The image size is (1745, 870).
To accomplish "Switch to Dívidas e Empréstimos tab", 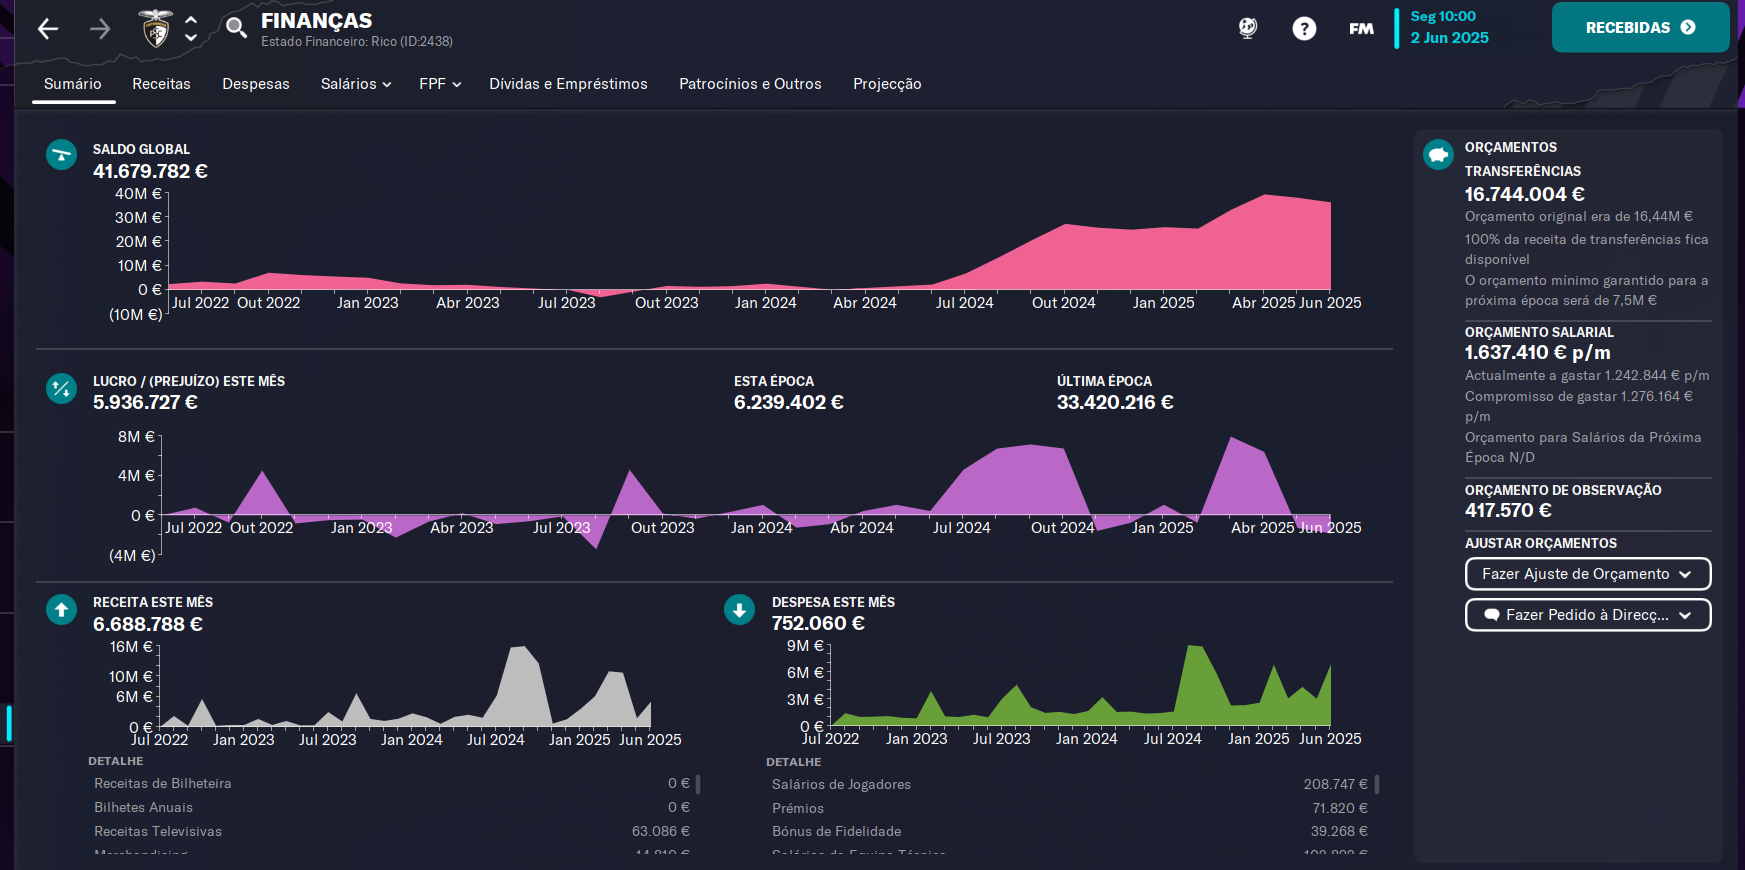I will click(x=568, y=84).
